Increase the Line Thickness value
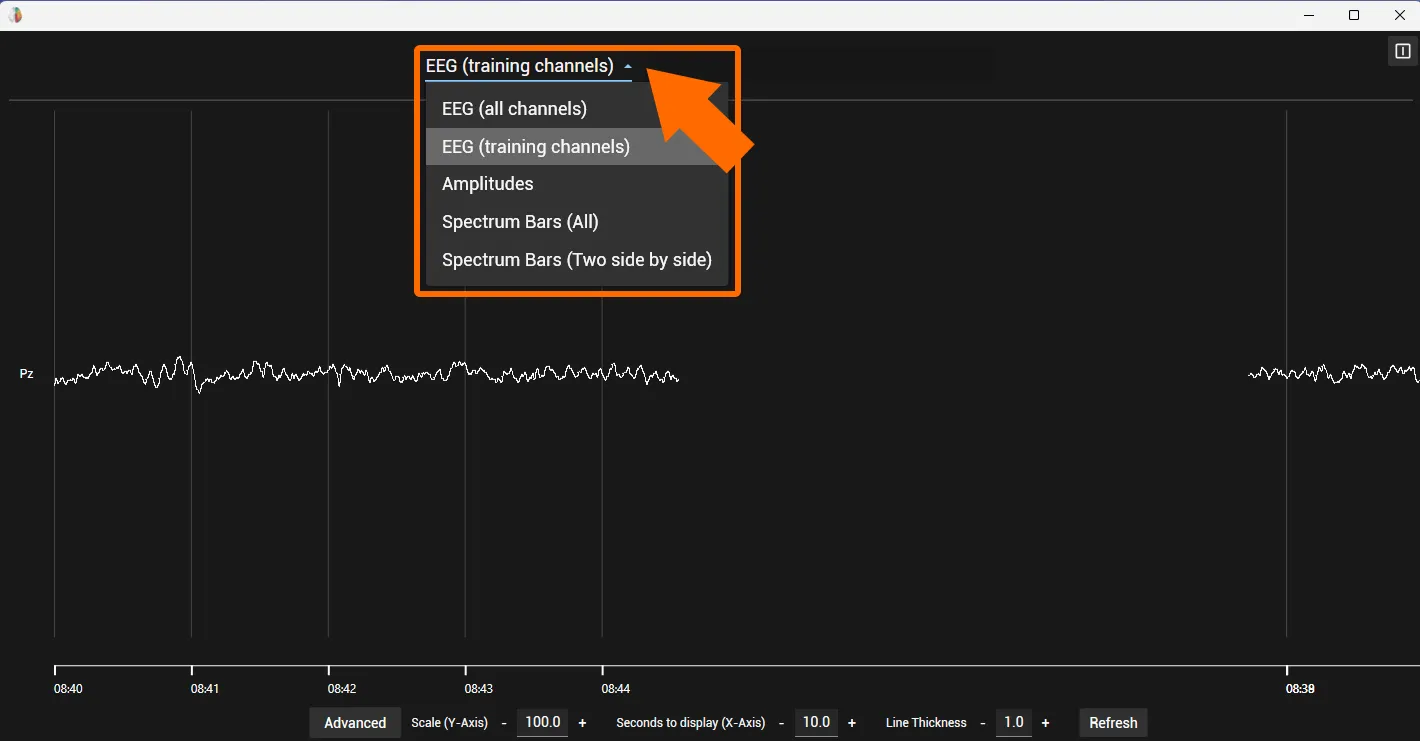Viewport: 1420px width, 741px height. [1045, 723]
